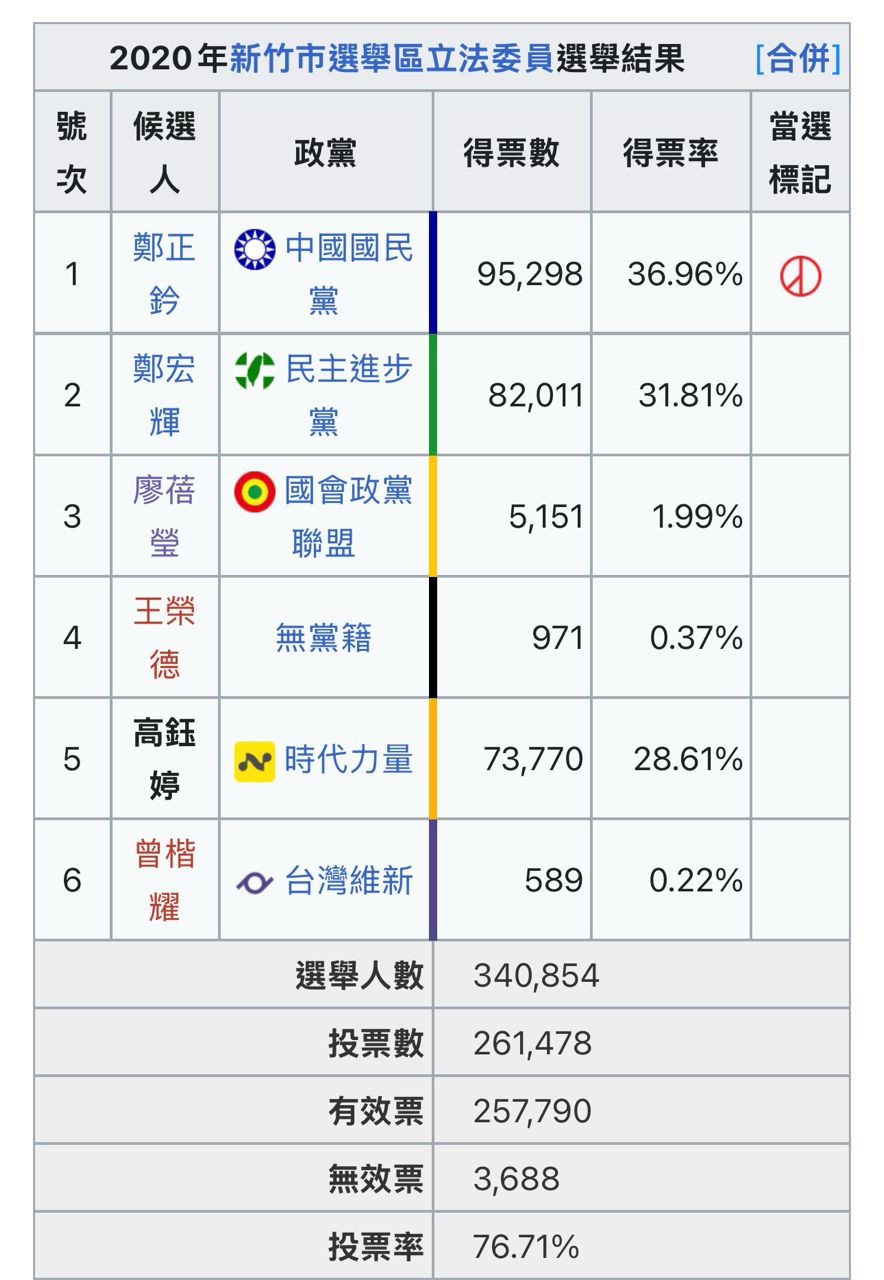Click red link for candidate 曾楷耀
This screenshot has height=1280, width=884.
pyautogui.click(x=164, y=880)
